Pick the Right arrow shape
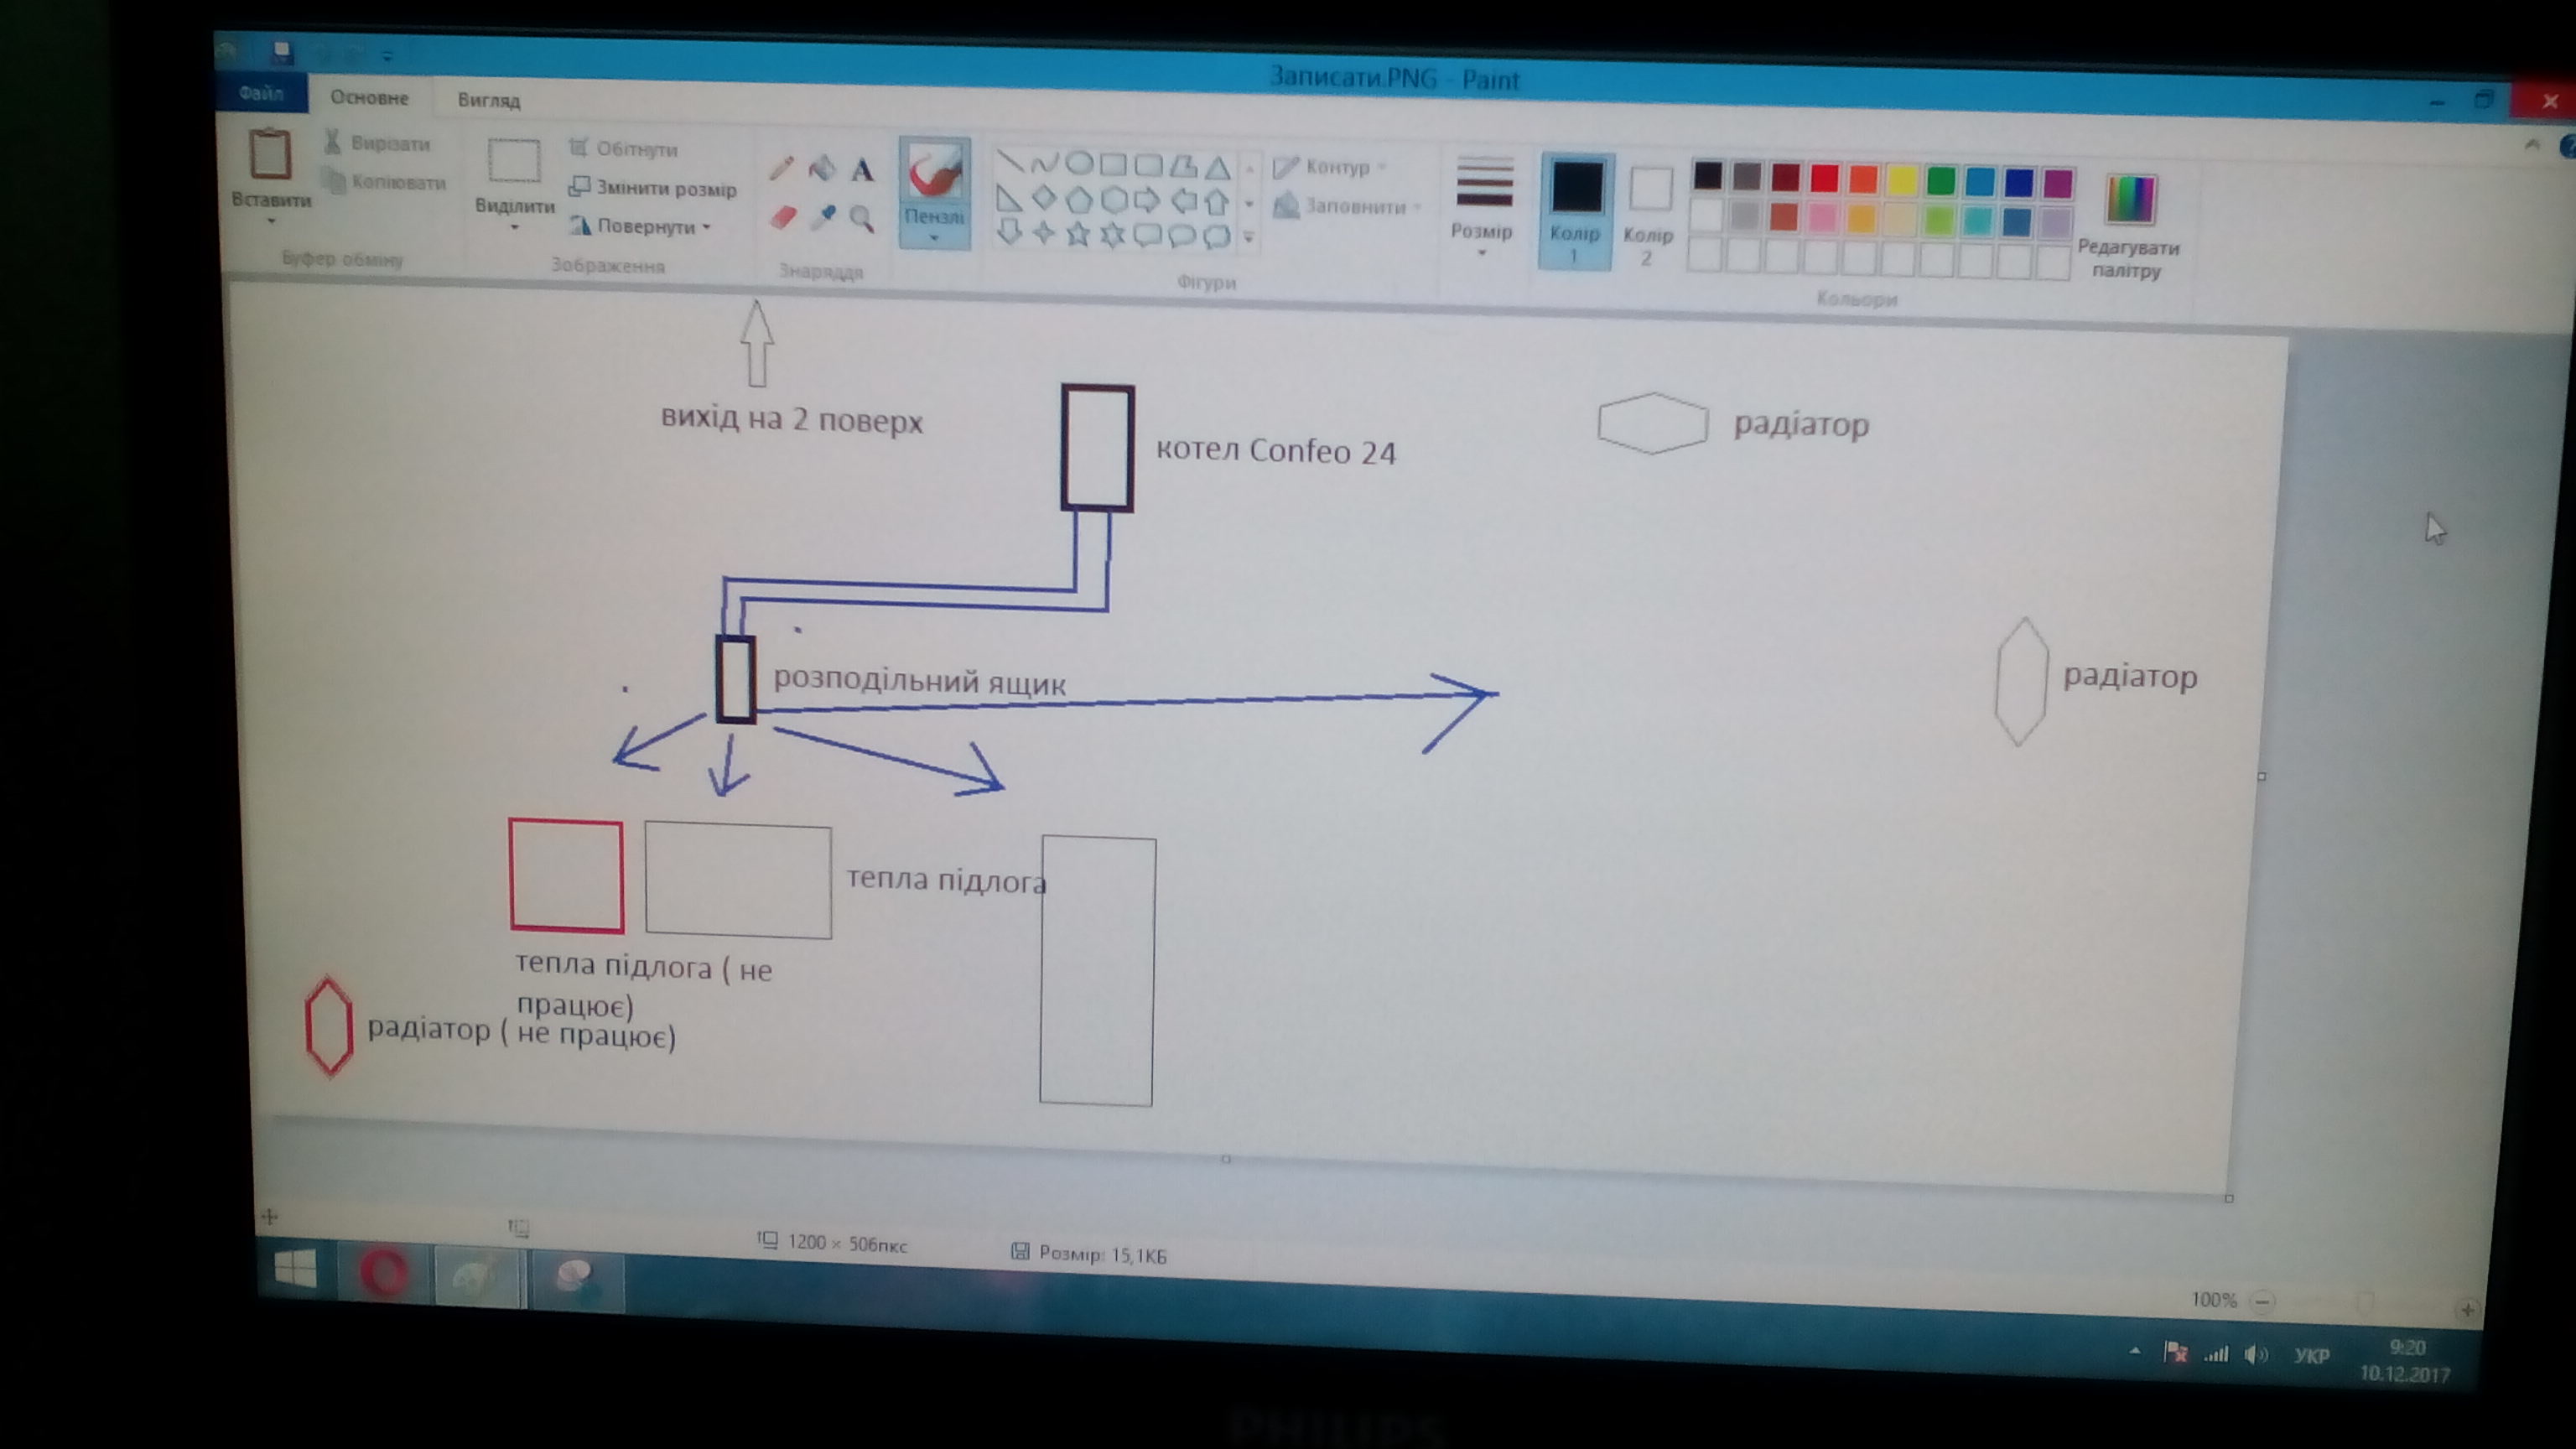Image resolution: width=2576 pixels, height=1449 pixels. pos(1147,201)
